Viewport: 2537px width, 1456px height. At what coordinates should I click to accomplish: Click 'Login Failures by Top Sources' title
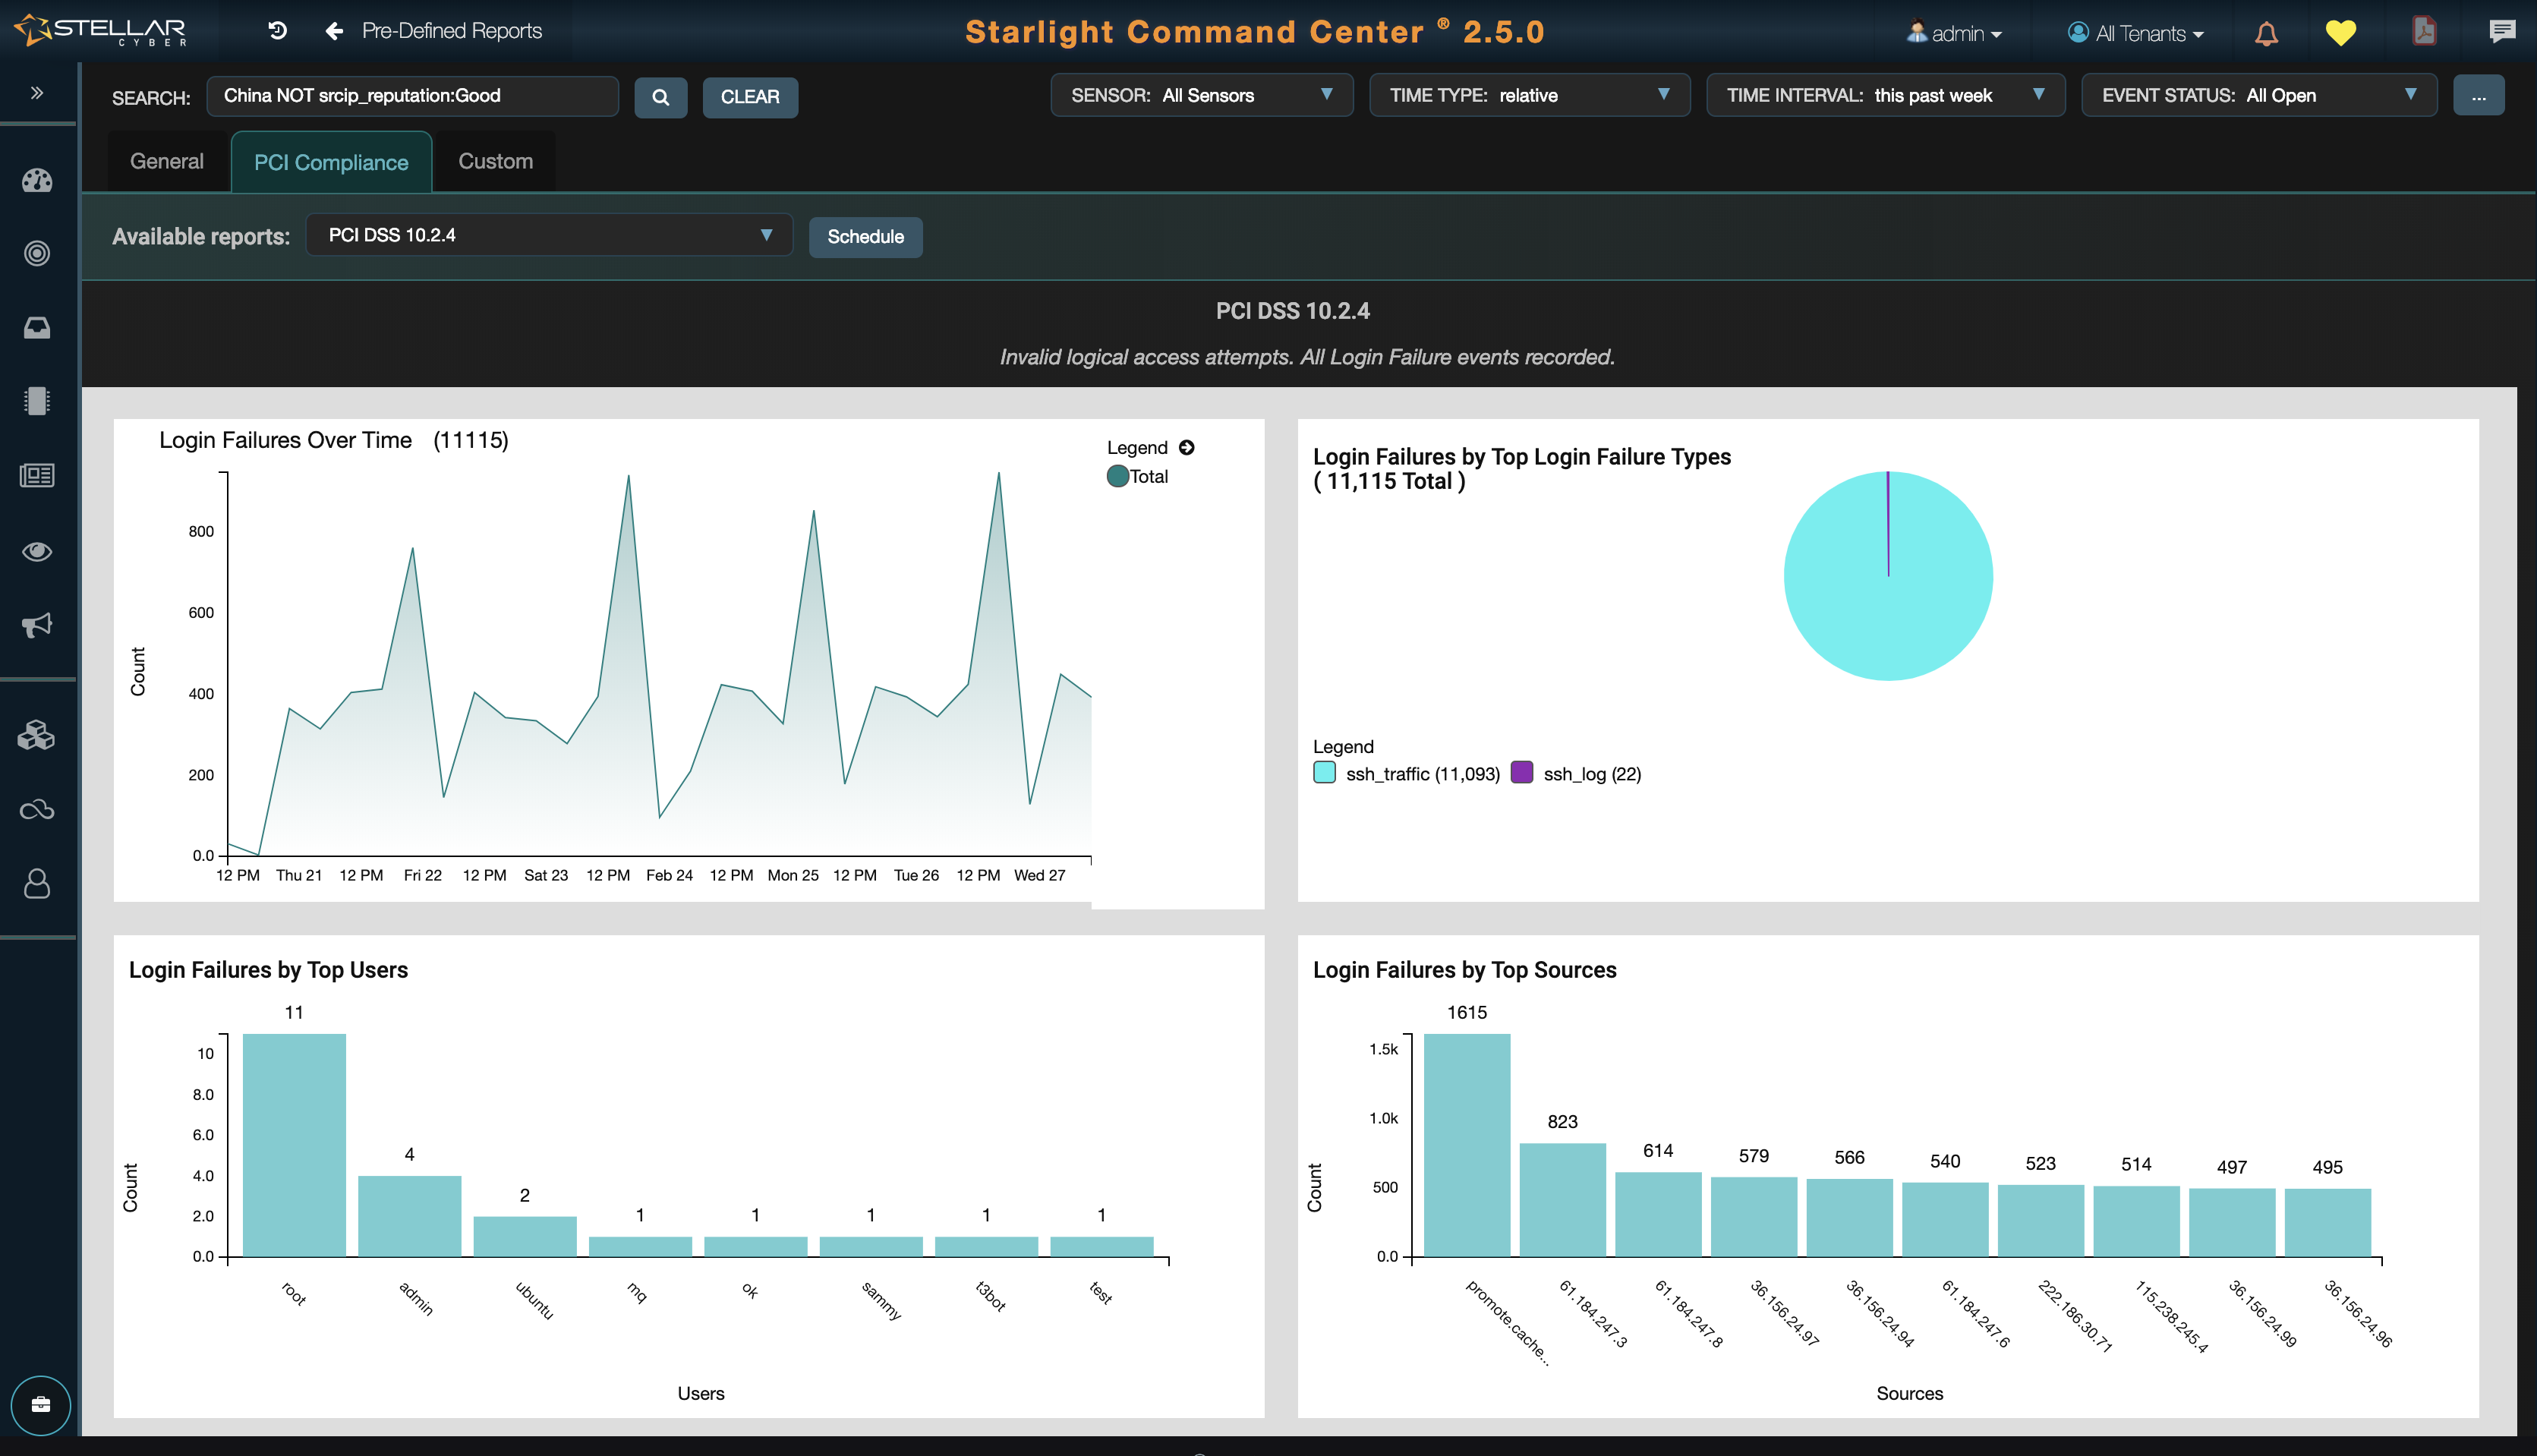1464,970
